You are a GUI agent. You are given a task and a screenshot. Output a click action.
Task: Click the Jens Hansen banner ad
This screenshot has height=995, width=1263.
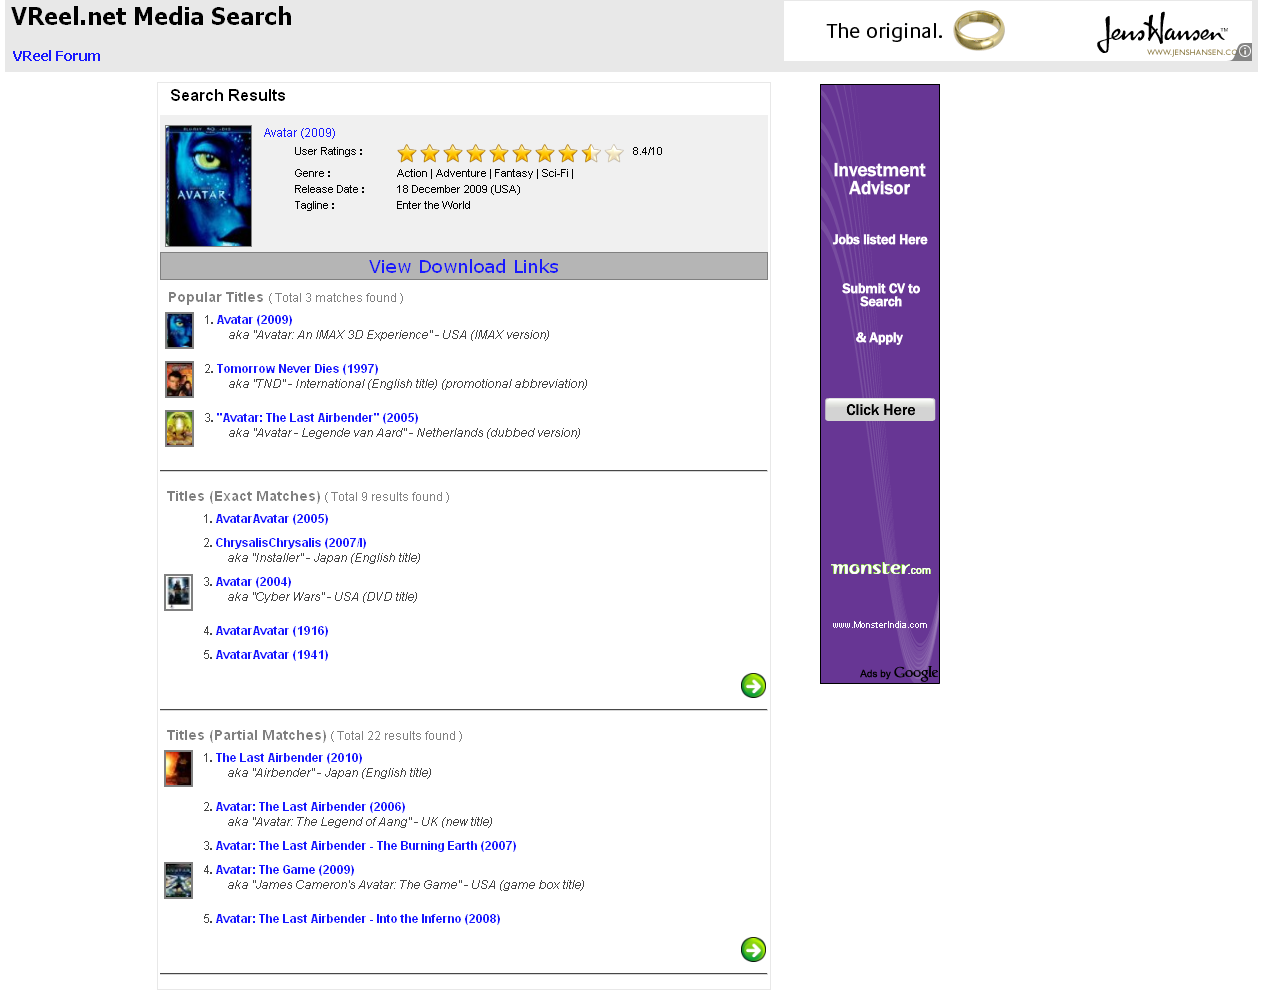pyautogui.click(x=1017, y=31)
